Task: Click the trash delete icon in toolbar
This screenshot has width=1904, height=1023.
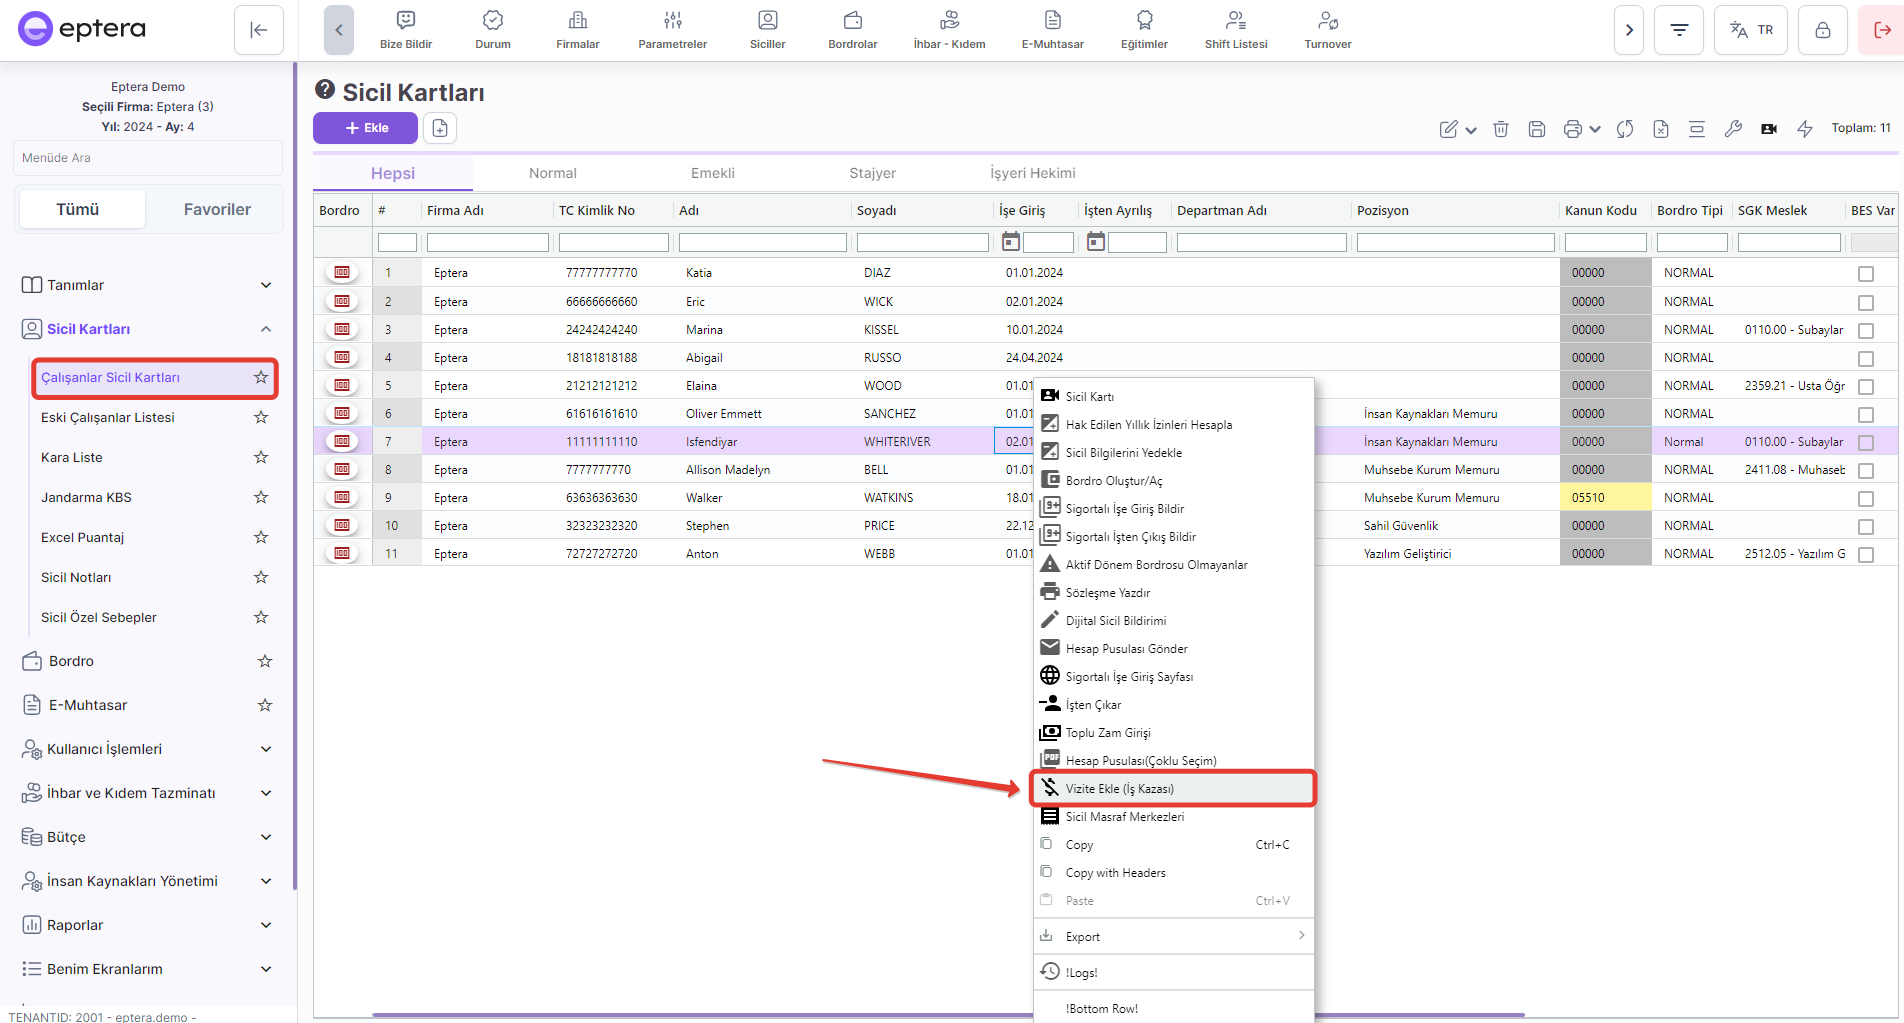Action: pyautogui.click(x=1500, y=129)
